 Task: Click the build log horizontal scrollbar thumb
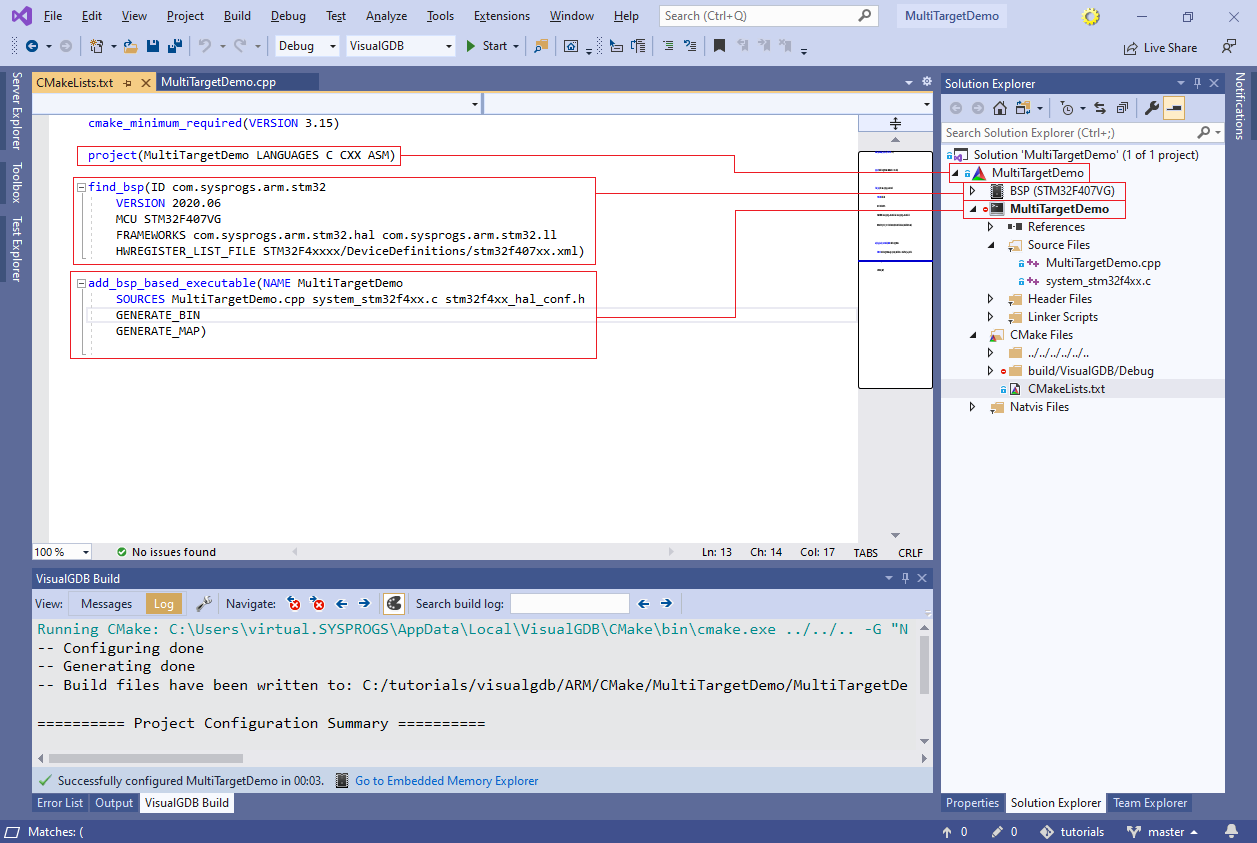145,759
